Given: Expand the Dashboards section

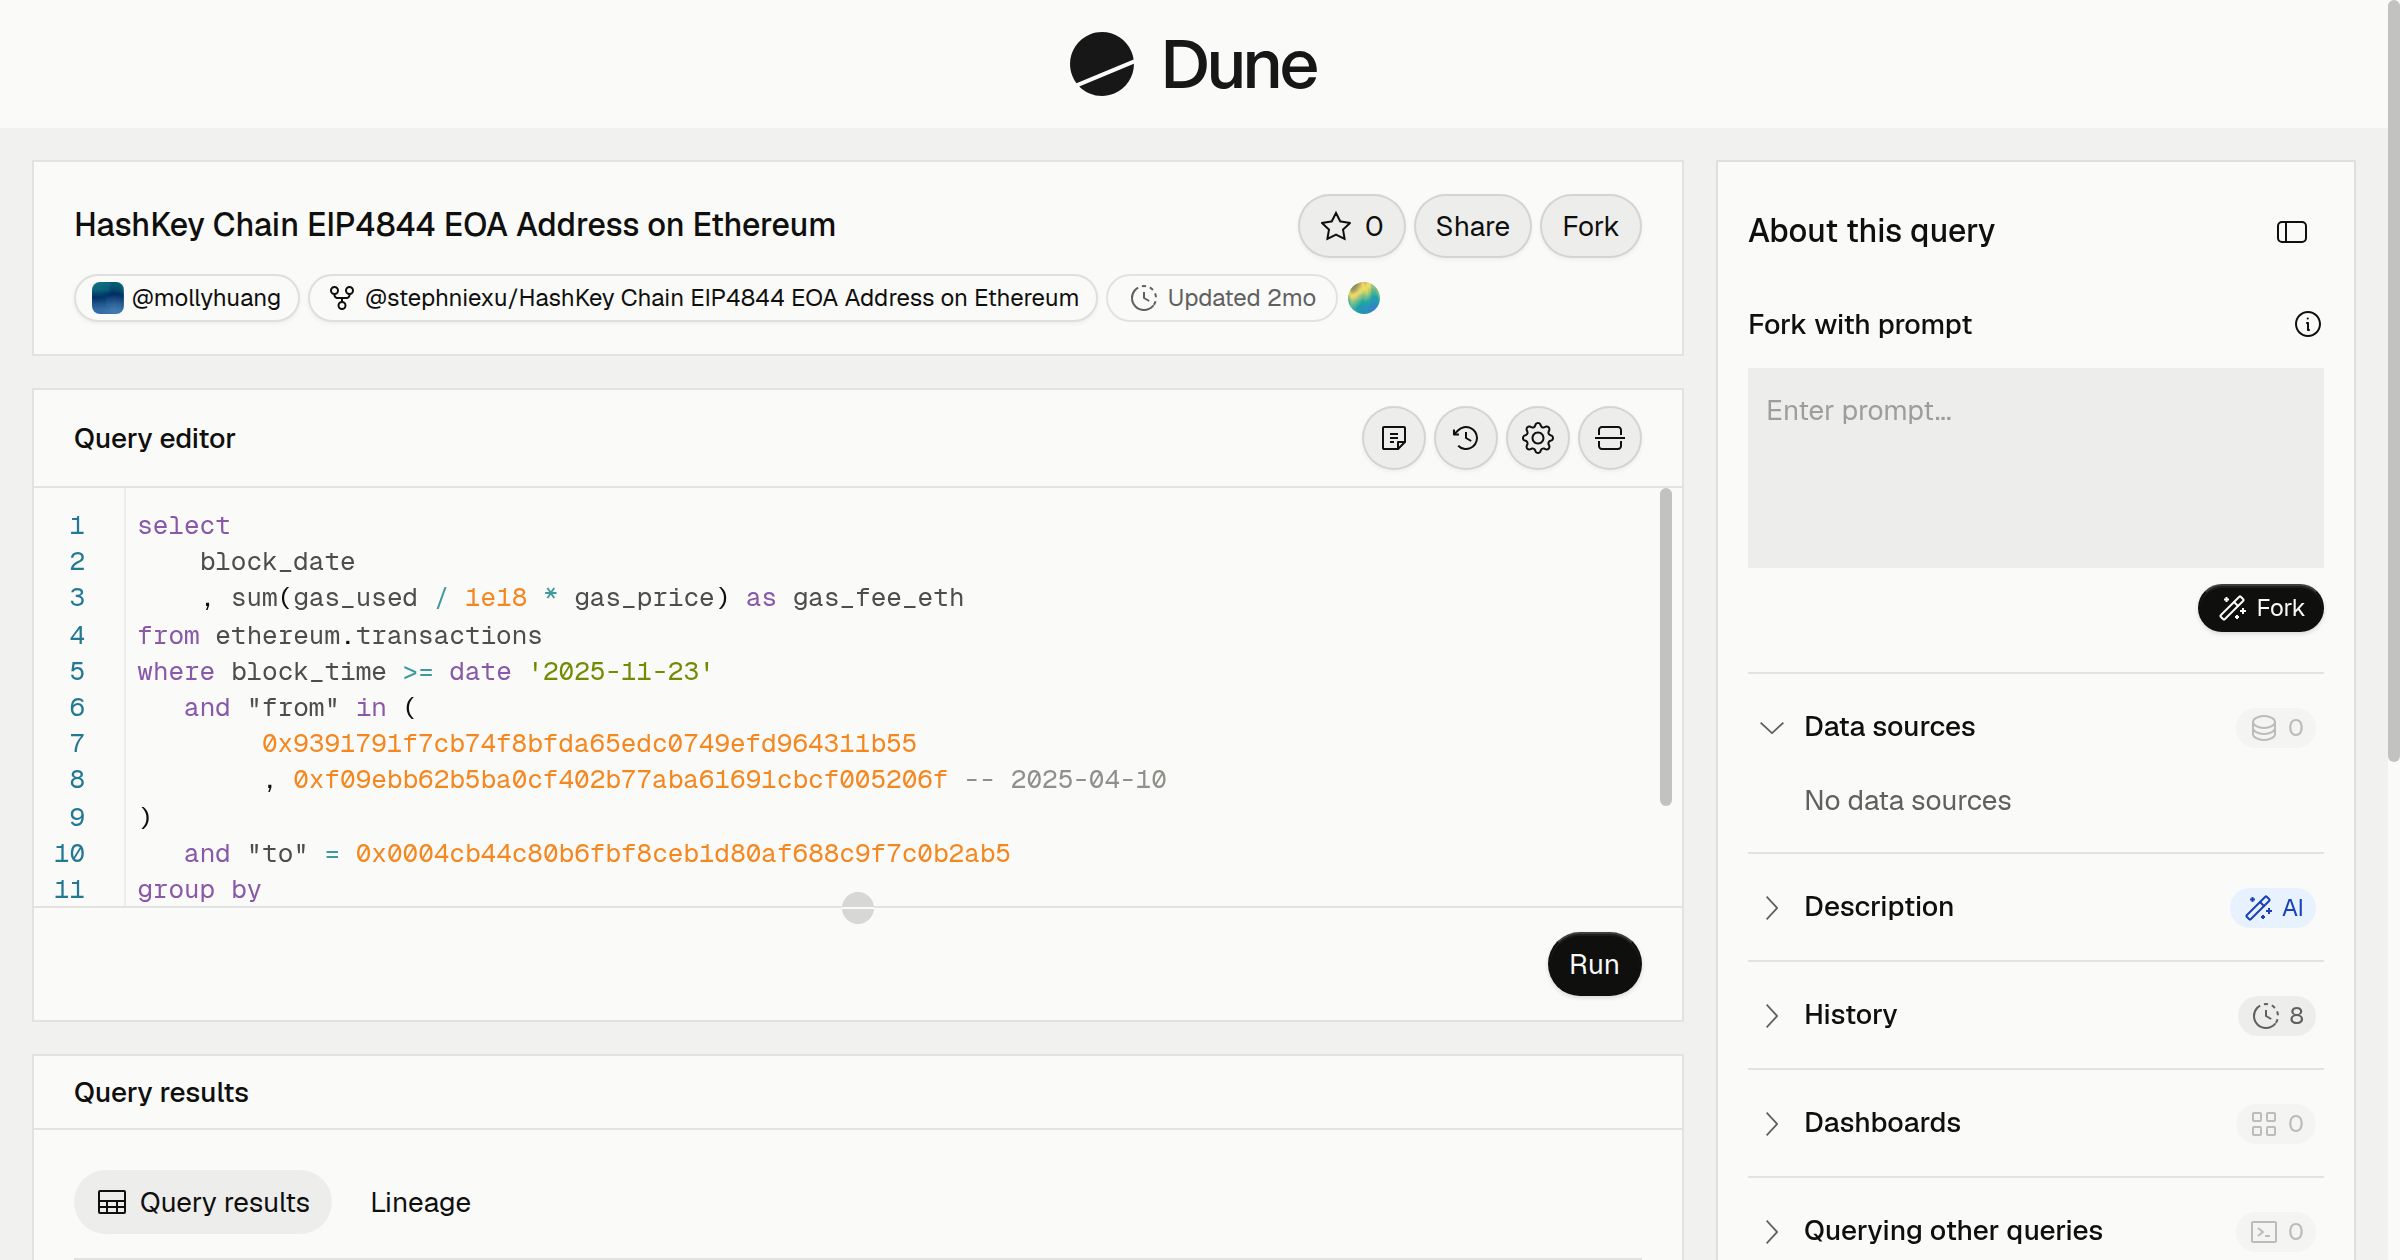Looking at the screenshot, I should tap(1771, 1123).
